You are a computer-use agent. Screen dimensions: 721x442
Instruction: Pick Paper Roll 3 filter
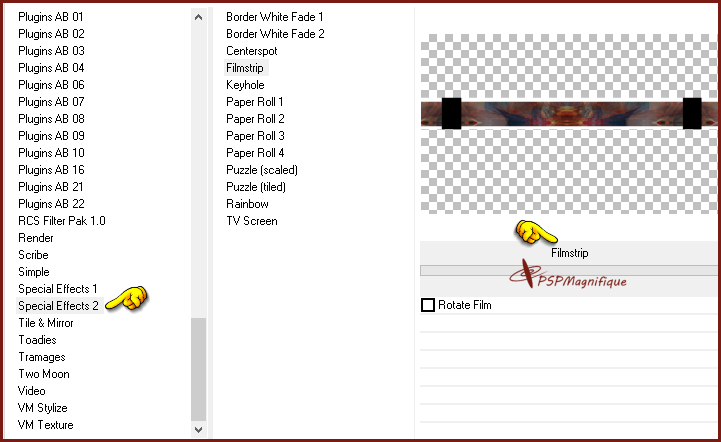click(x=255, y=136)
